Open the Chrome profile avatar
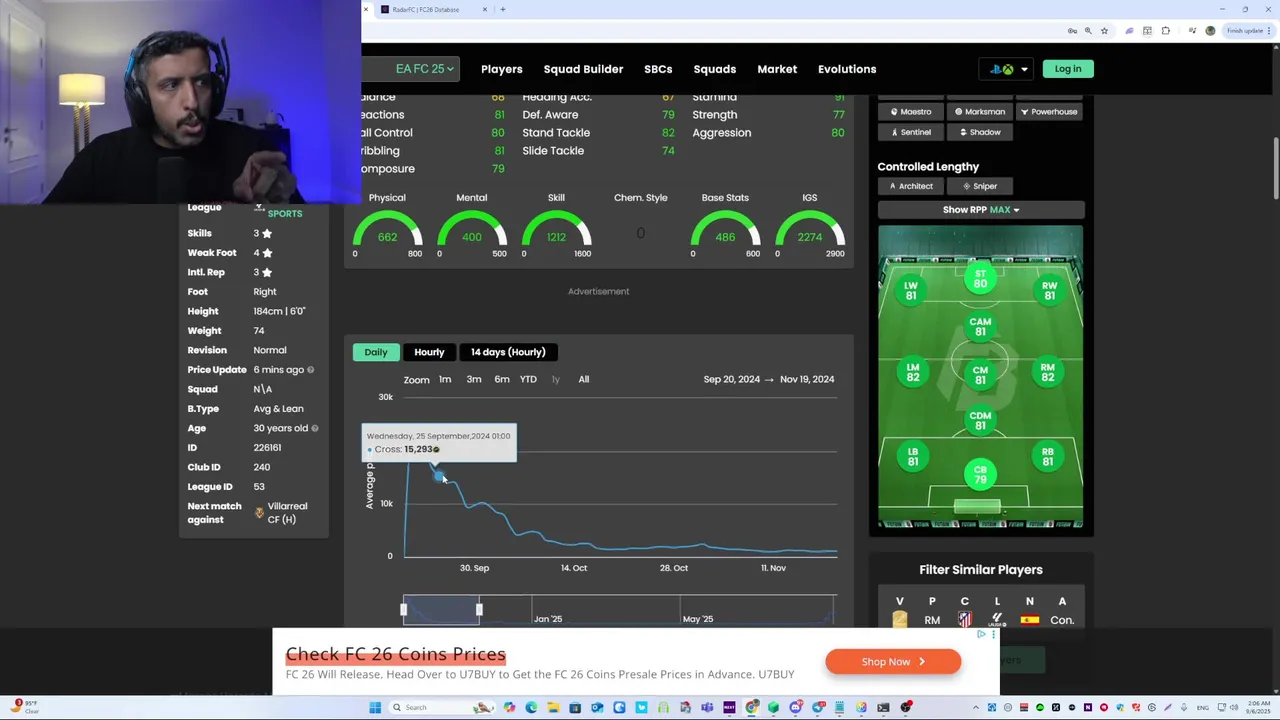 [1210, 31]
